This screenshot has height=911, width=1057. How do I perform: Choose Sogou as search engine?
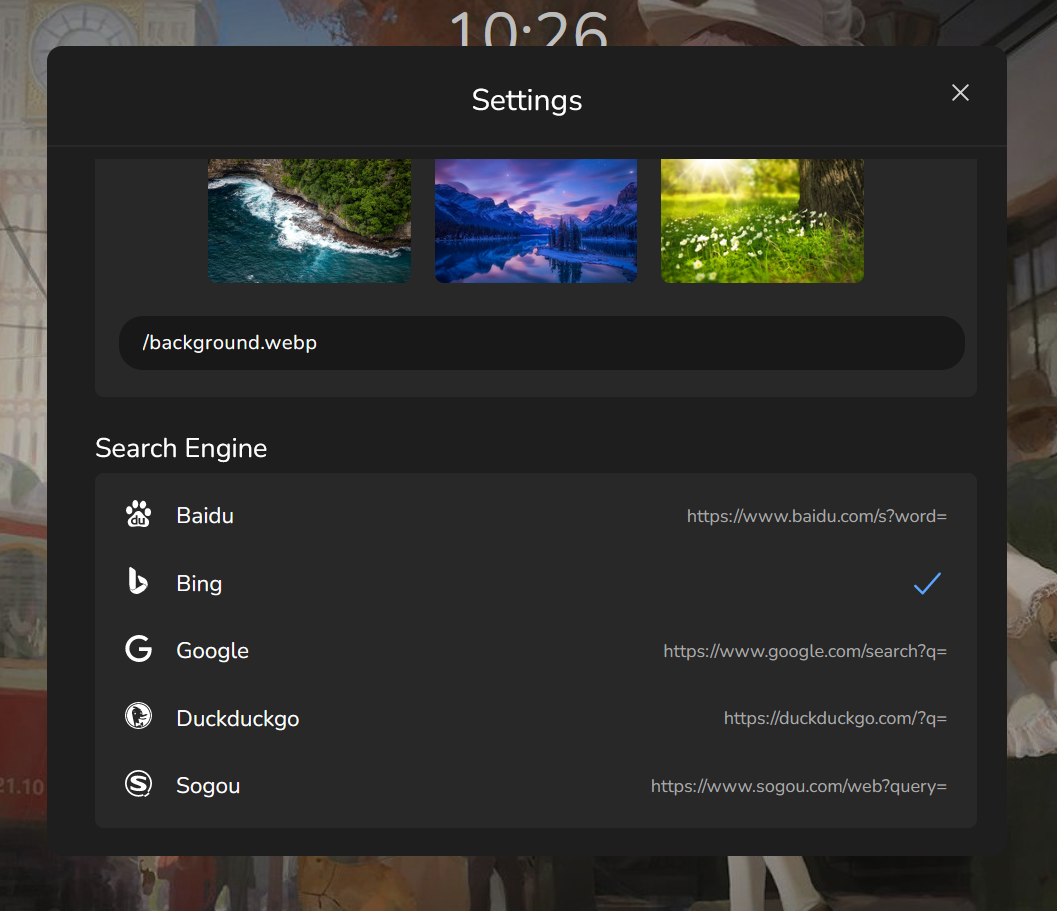pyautogui.click(x=536, y=786)
